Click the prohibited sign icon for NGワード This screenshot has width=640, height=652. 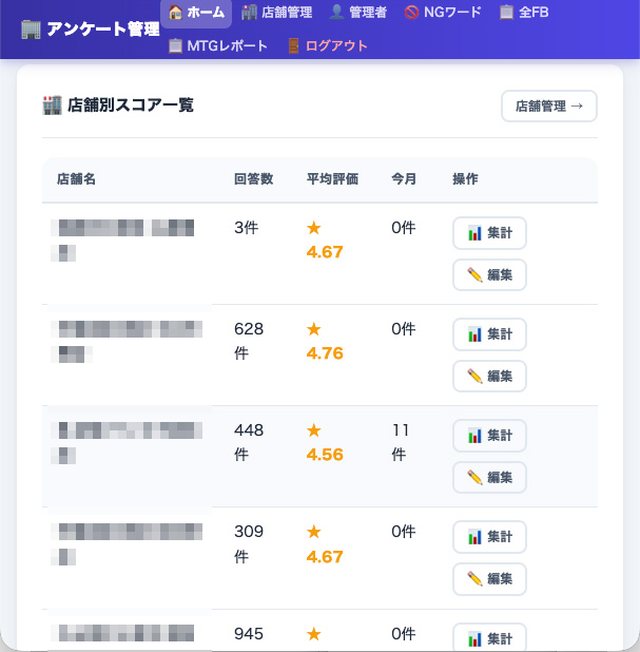pyautogui.click(x=411, y=12)
